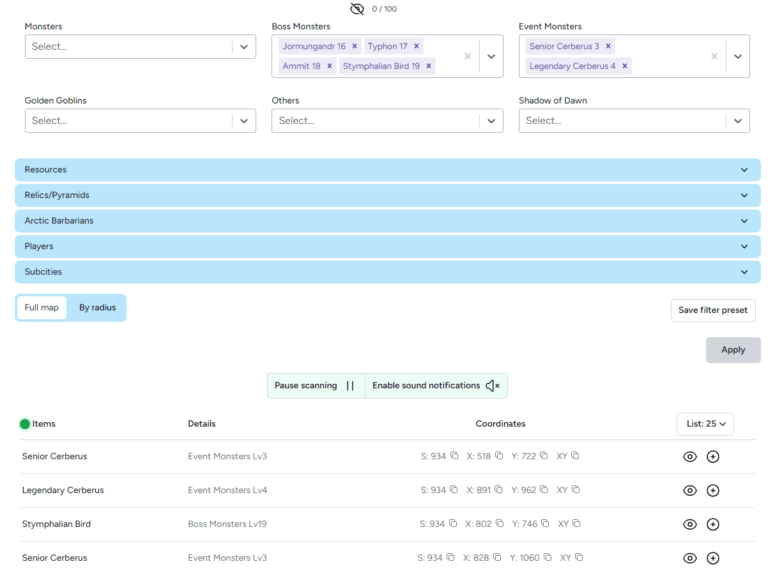The height and width of the screenshot is (571, 768).
Task: Click plus icon on Legendary Cerberus row
Action: tap(713, 490)
